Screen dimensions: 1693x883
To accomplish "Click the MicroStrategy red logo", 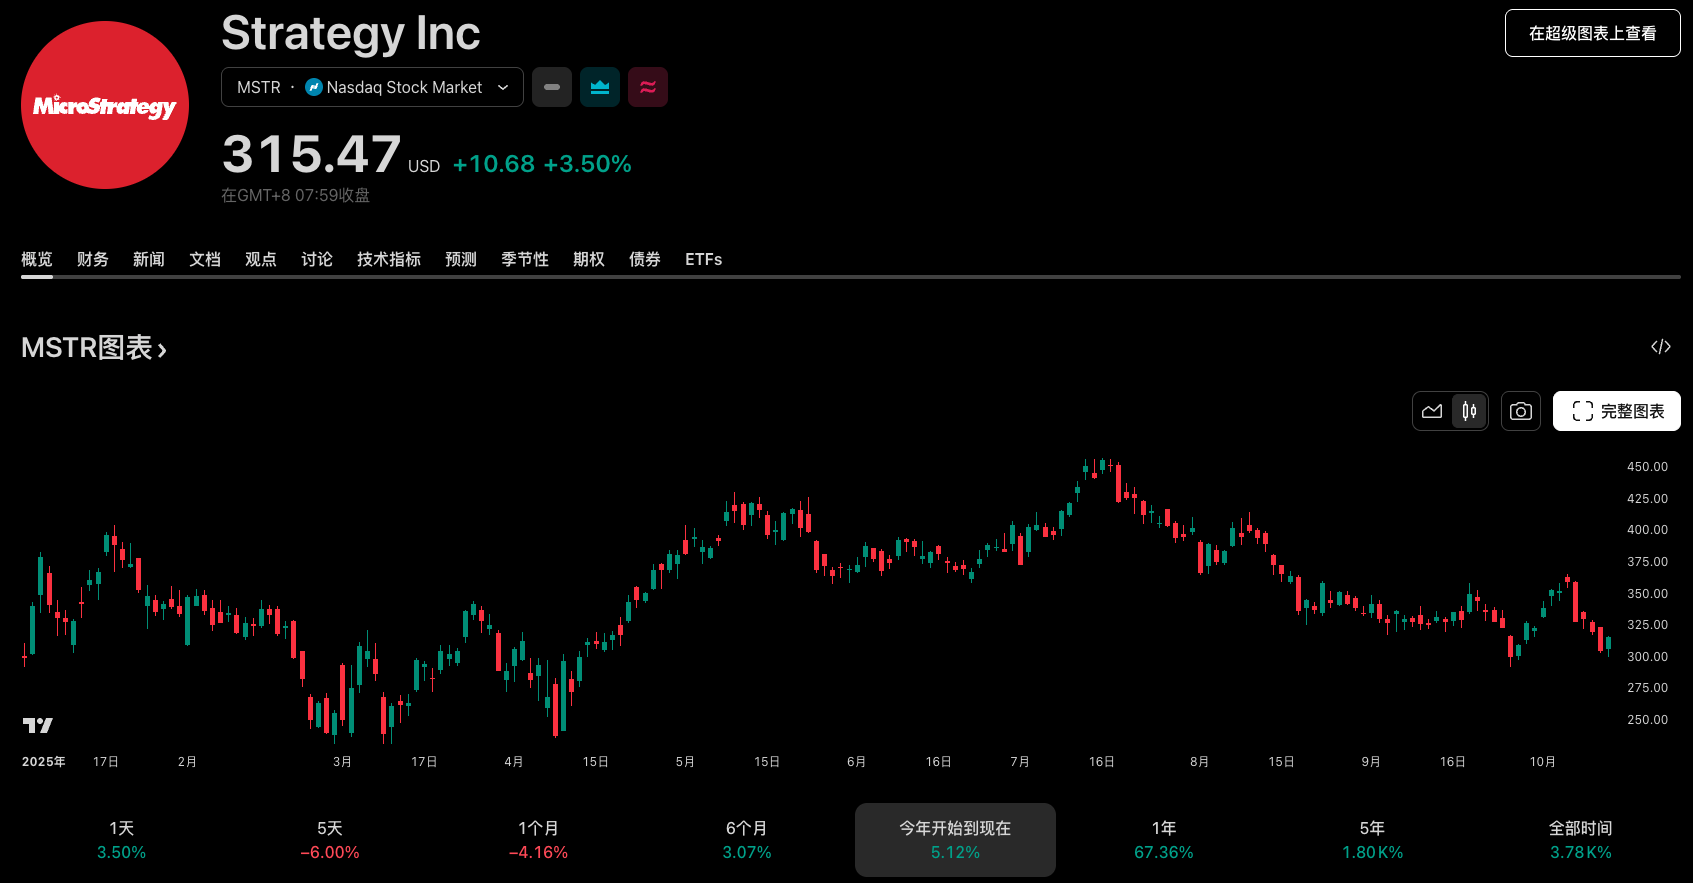I will pos(105,105).
